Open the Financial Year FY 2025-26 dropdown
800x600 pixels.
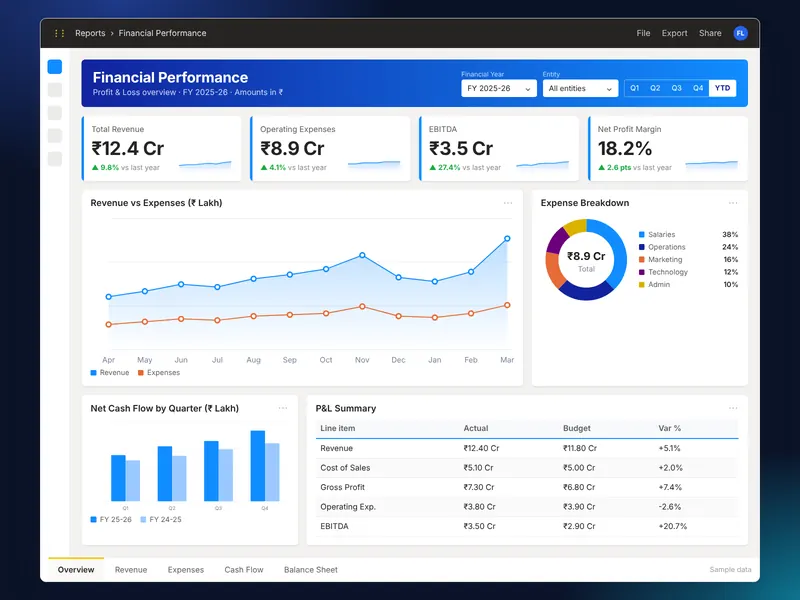point(499,88)
